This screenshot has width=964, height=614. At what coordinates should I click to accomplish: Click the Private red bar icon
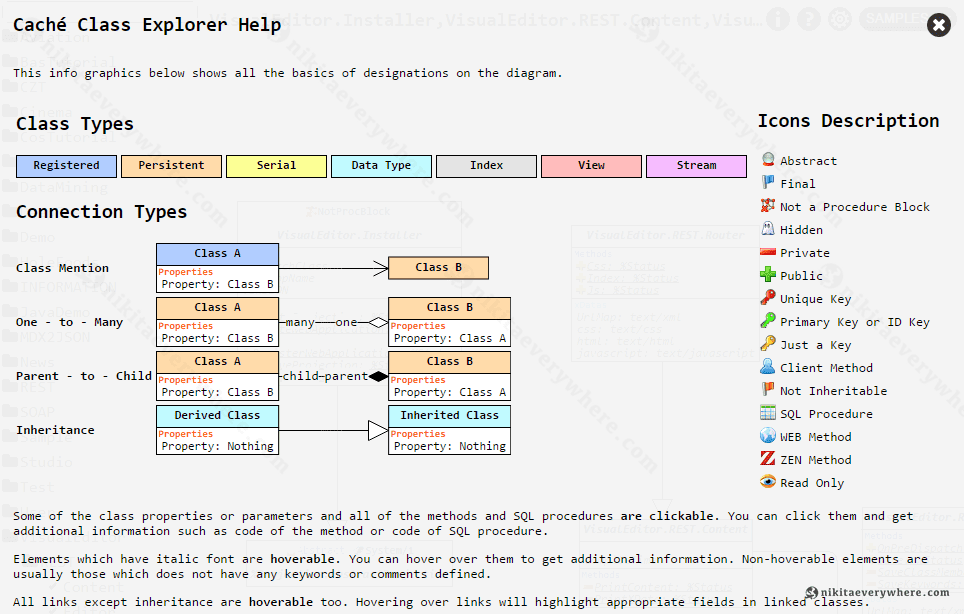(767, 252)
